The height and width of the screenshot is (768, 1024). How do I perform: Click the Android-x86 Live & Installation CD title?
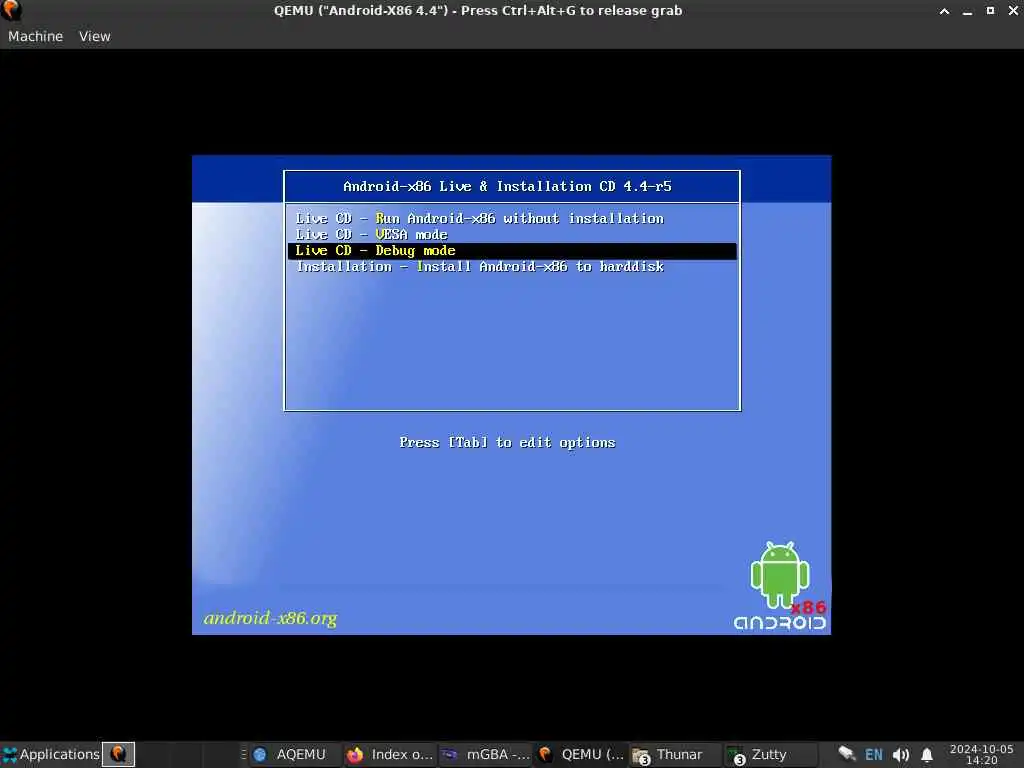click(x=507, y=186)
